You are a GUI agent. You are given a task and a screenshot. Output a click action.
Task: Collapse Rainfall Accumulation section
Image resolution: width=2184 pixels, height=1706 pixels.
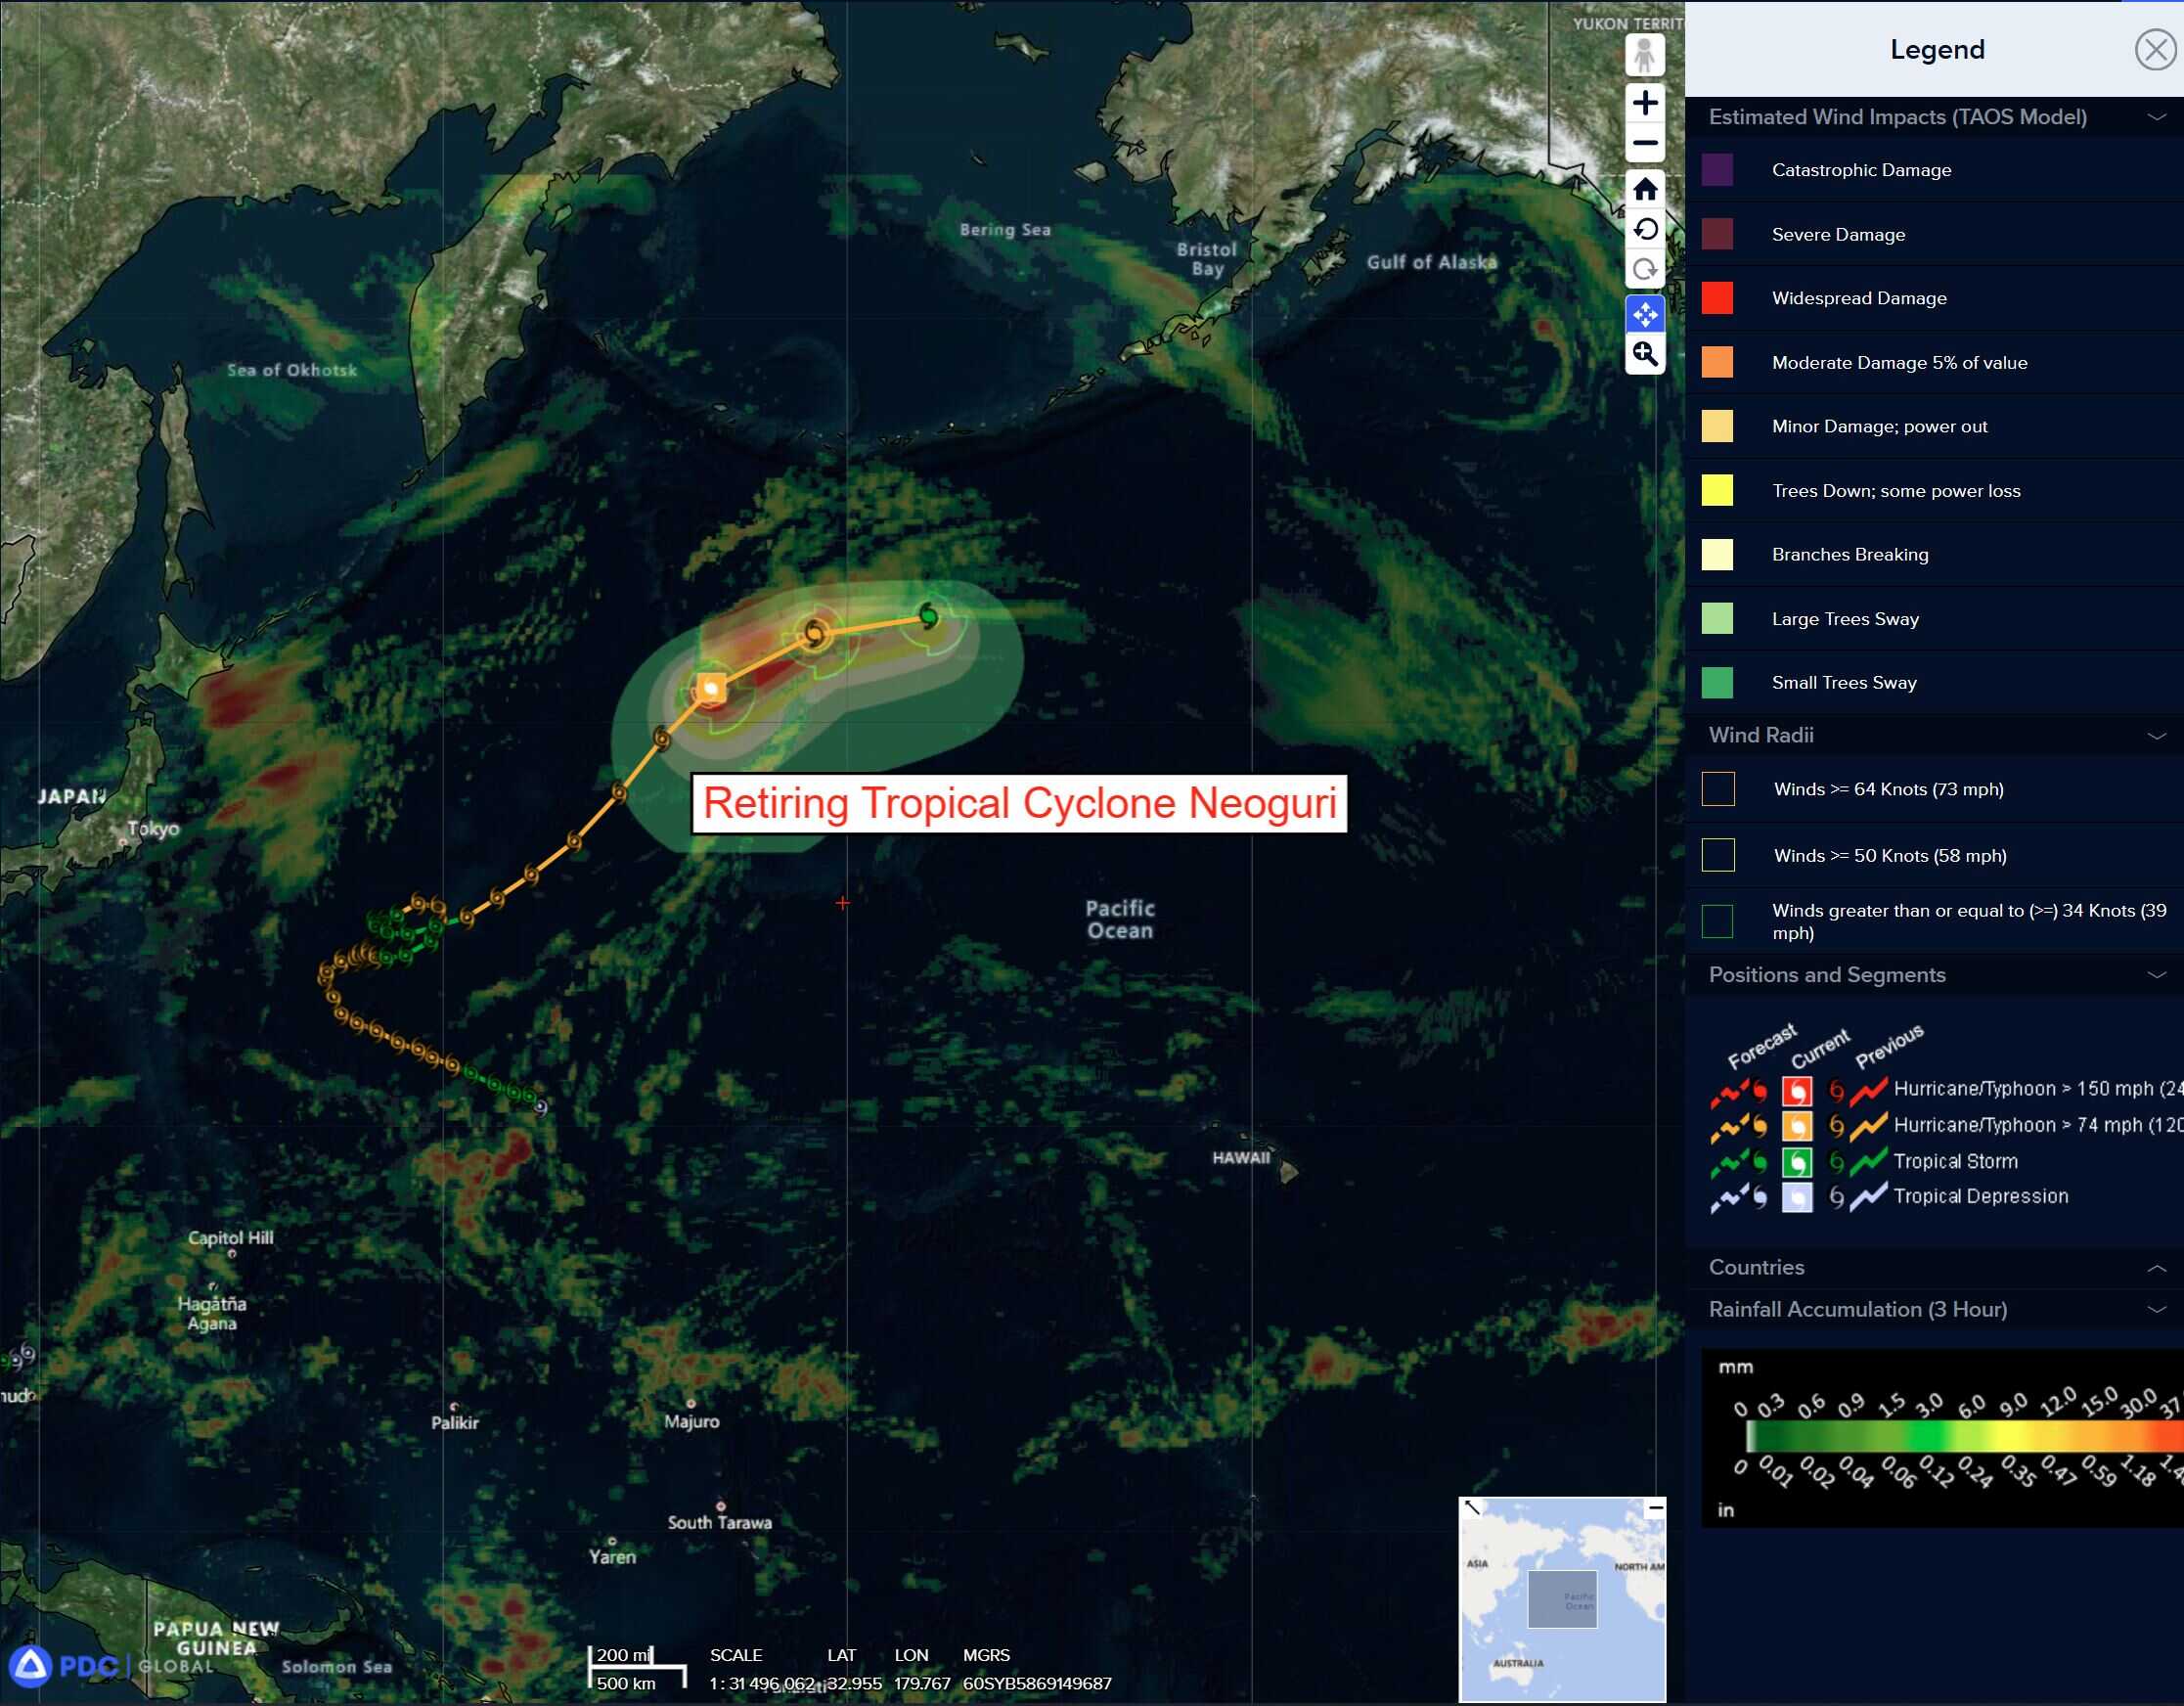click(x=2156, y=1310)
